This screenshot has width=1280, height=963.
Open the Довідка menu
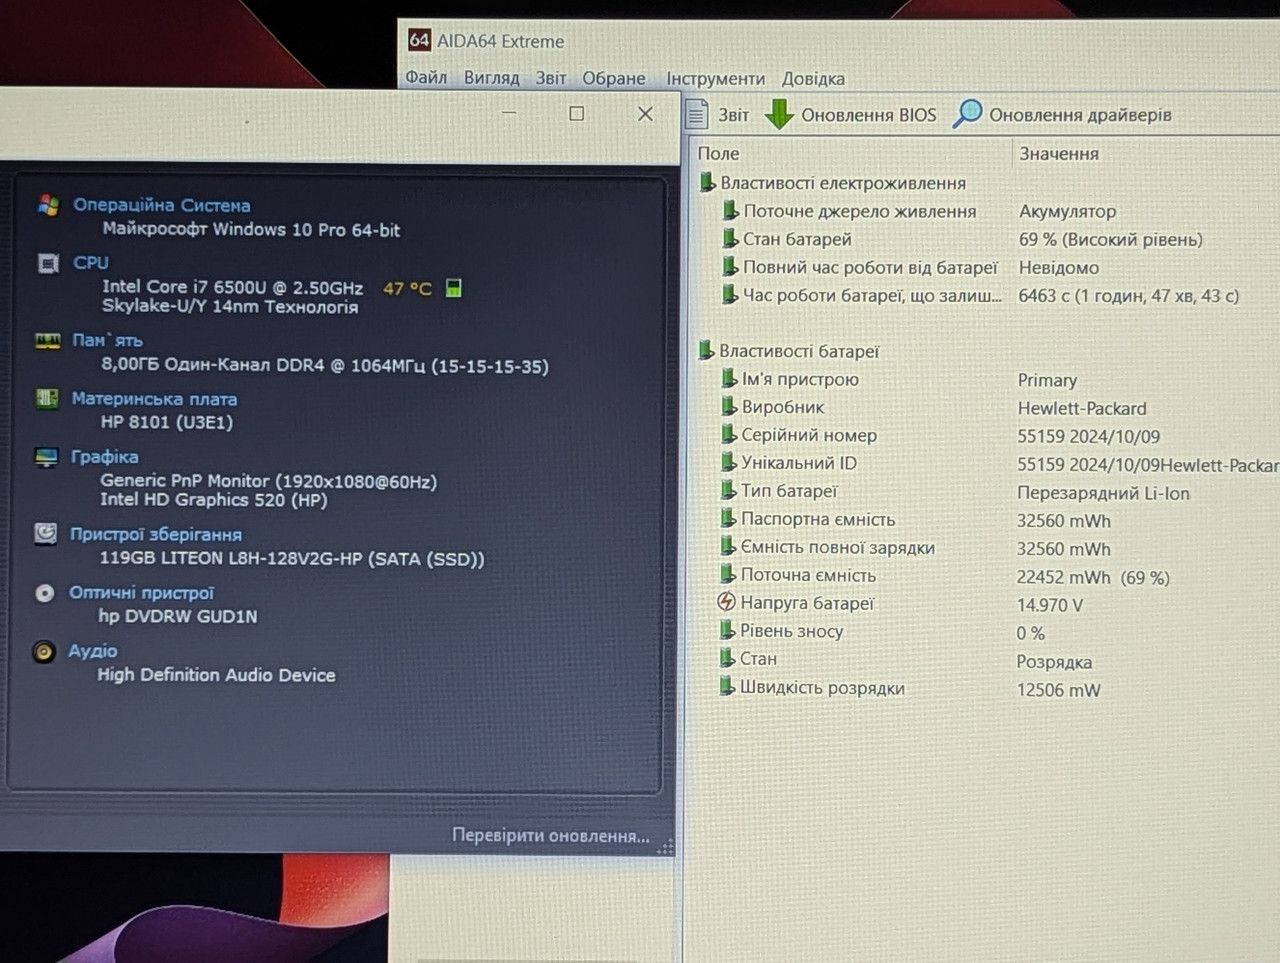813,78
